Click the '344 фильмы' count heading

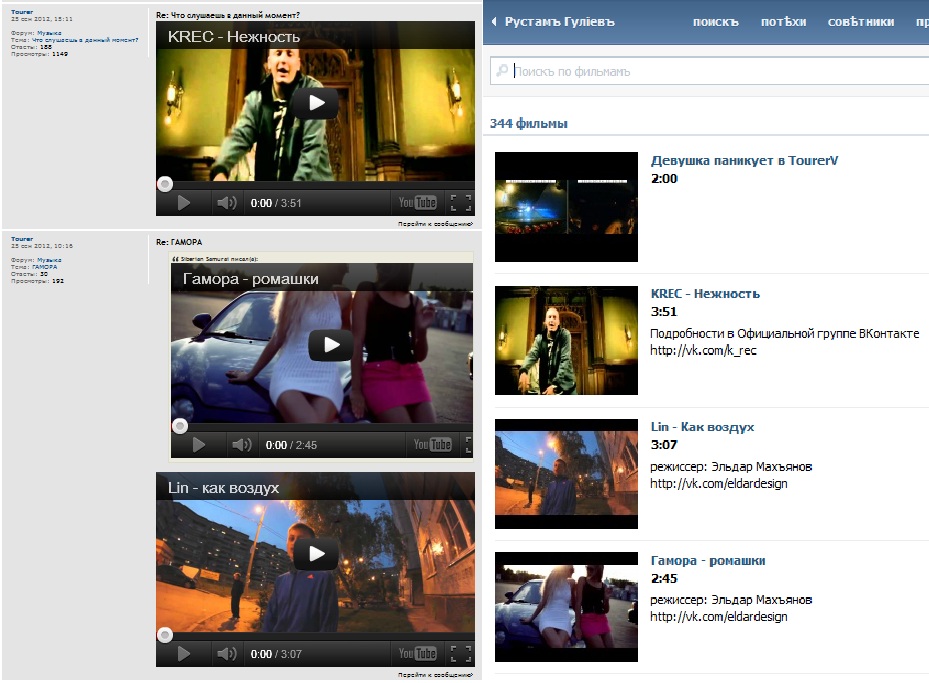tap(528, 124)
